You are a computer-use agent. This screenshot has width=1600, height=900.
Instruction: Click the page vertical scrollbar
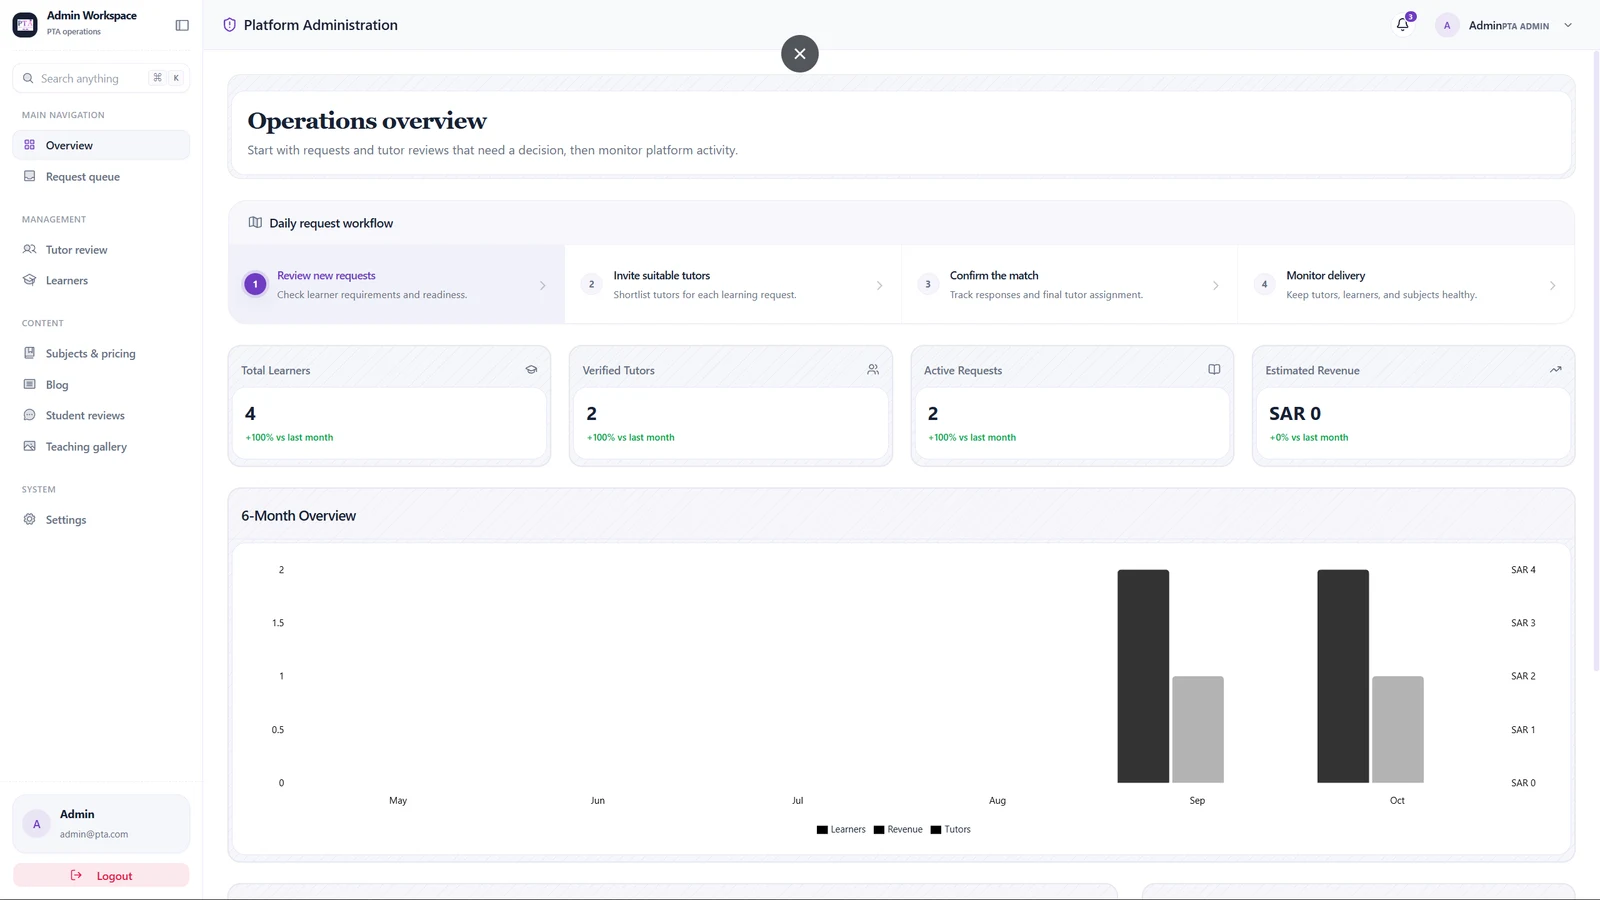coord(1595,360)
